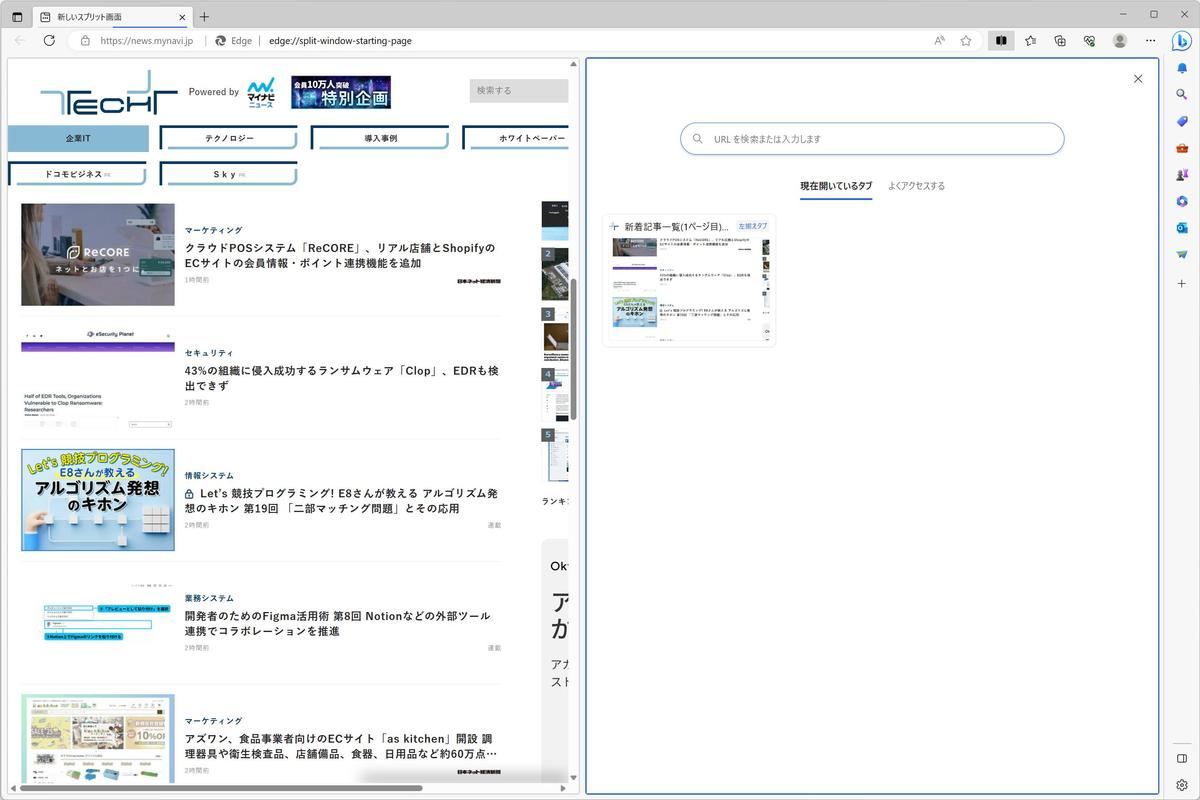Click the 検索する search field
The width and height of the screenshot is (1200, 800).
click(519, 90)
